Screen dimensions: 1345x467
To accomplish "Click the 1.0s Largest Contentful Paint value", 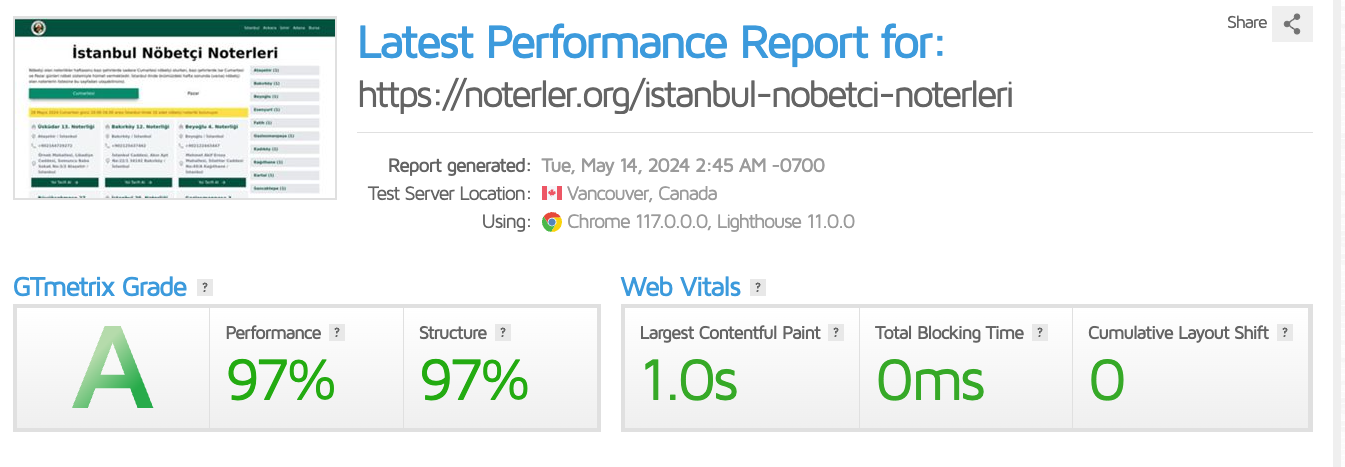I will [x=689, y=380].
